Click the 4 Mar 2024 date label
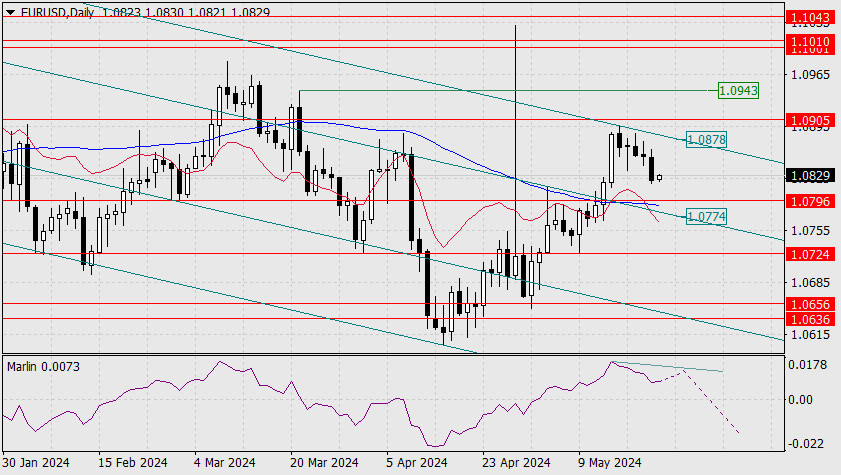The image size is (841, 475). [225, 462]
